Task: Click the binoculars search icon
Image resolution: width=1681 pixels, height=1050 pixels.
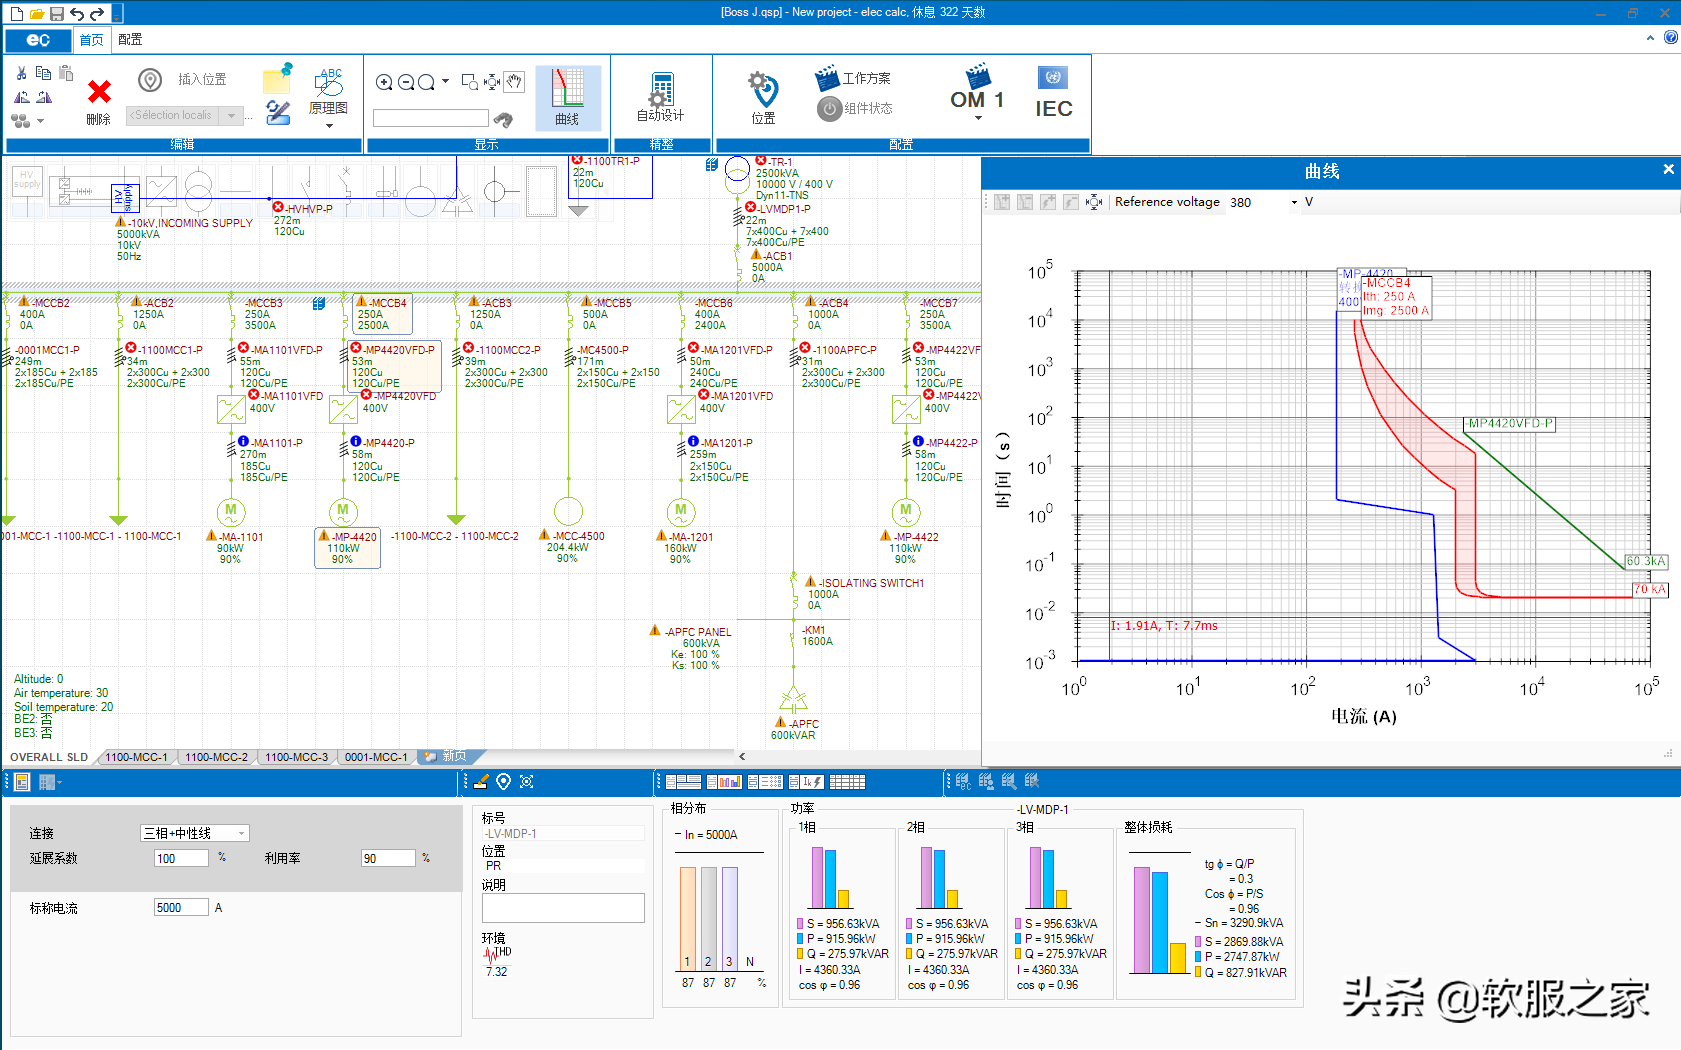Action: pos(504,120)
